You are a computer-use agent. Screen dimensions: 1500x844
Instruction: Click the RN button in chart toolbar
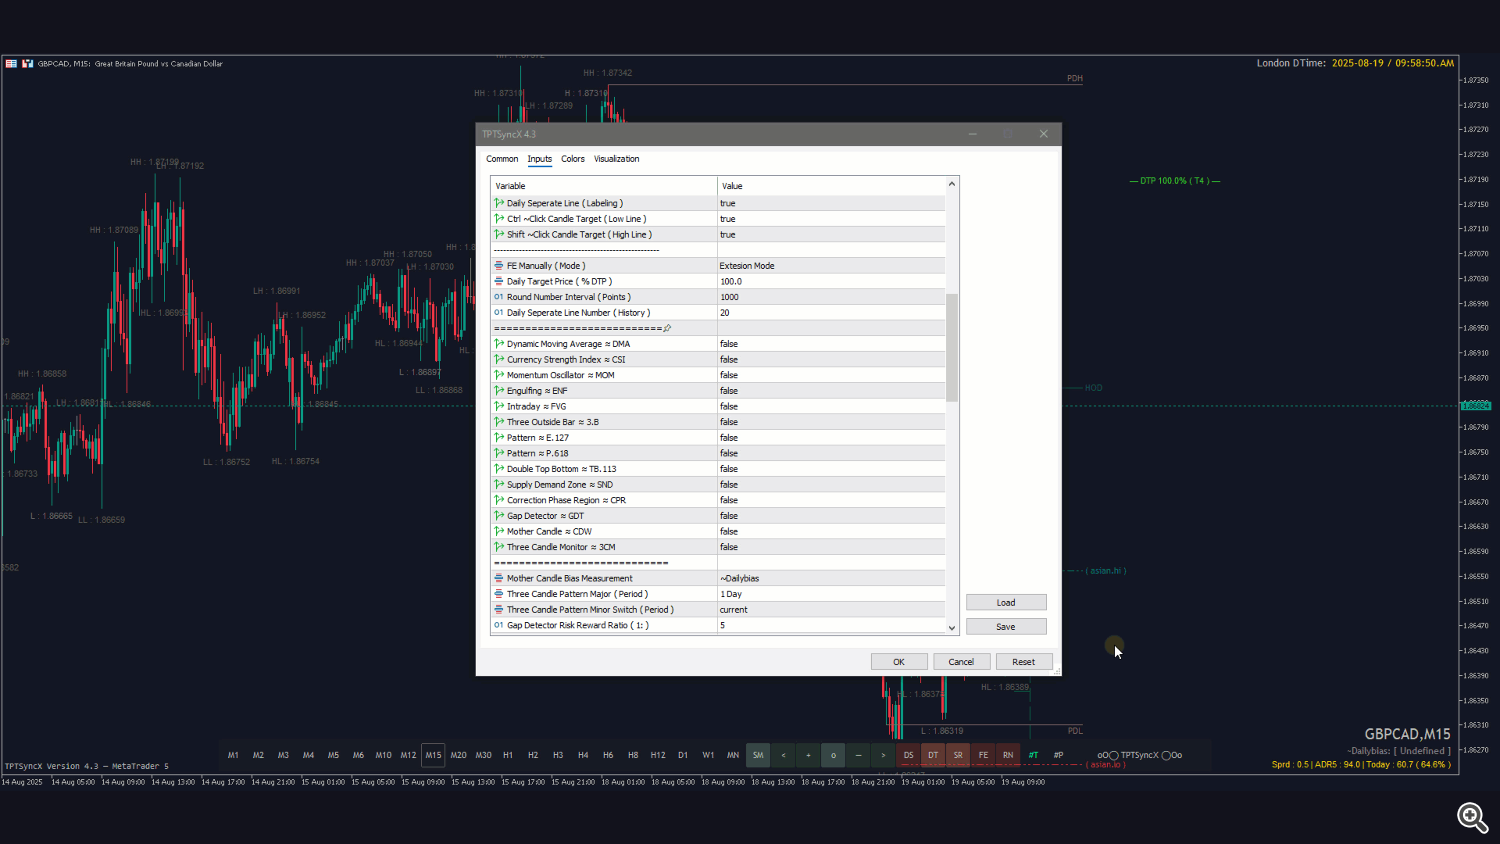1008,755
